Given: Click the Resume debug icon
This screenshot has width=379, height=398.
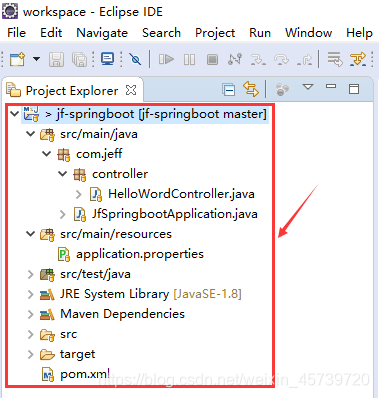Looking at the screenshot, I should click(x=166, y=59).
